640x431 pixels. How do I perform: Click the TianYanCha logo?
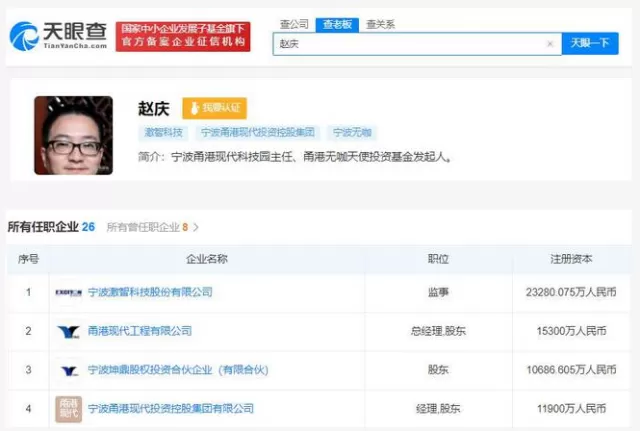point(58,36)
